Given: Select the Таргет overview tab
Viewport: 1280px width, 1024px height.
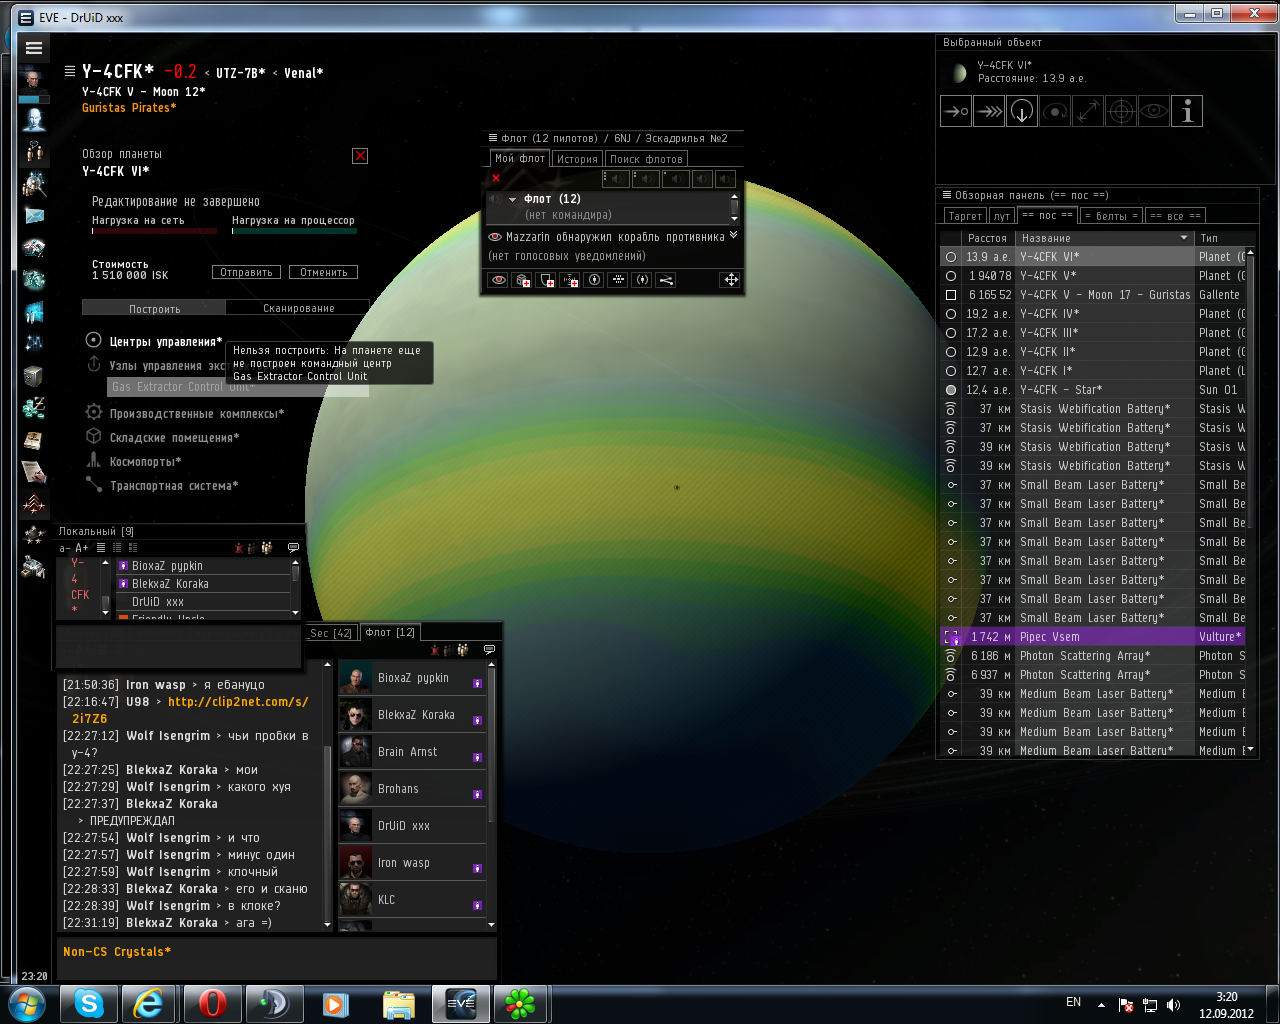Looking at the screenshot, I should tap(965, 216).
